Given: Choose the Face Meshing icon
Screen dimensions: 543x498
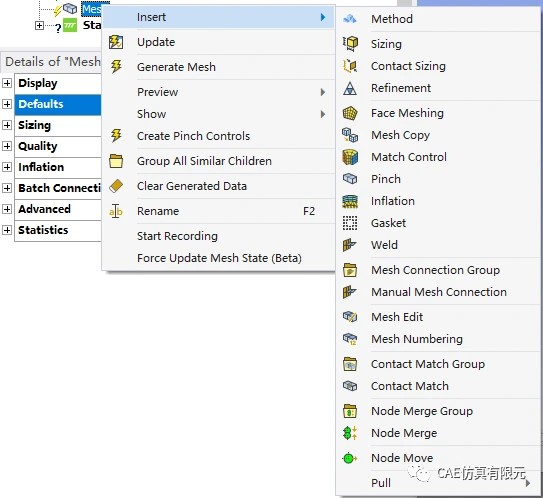Looking at the screenshot, I should click(350, 113).
